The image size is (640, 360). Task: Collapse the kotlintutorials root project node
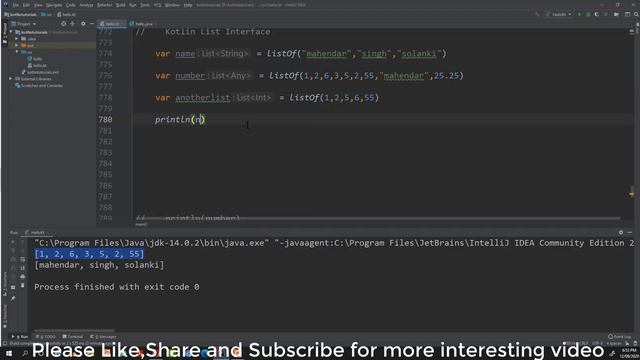point(11,32)
